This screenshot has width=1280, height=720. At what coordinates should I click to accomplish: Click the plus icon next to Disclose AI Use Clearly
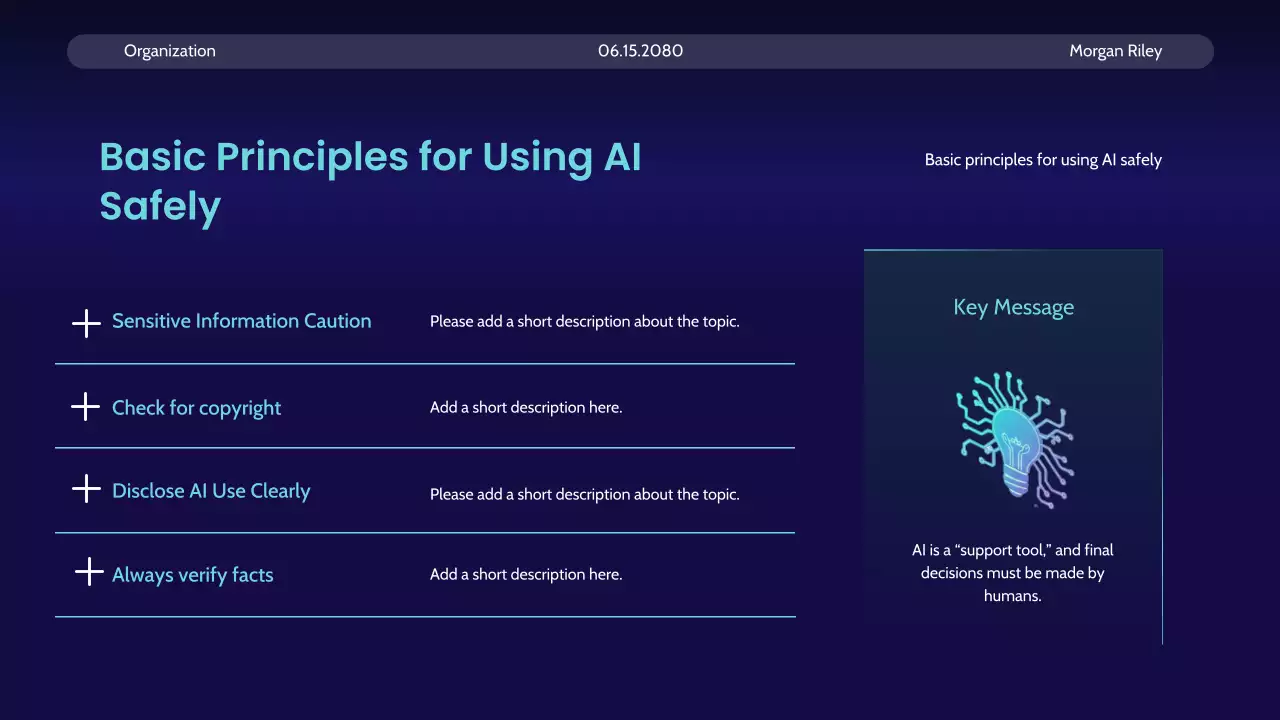tap(87, 489)
